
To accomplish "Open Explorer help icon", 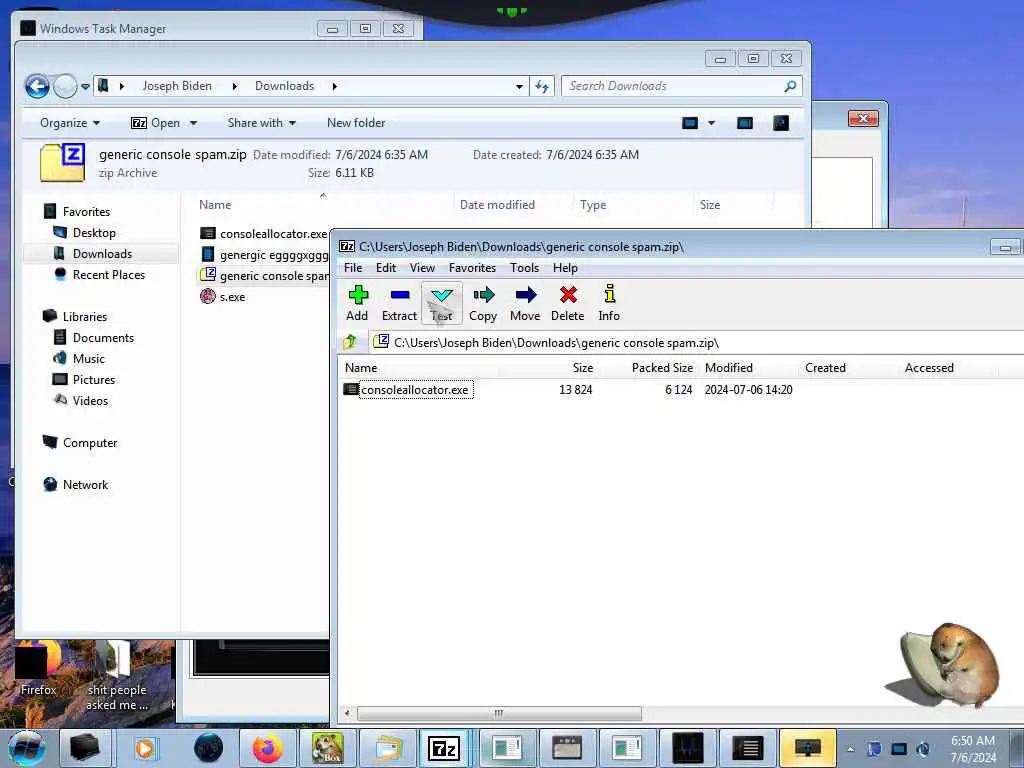I will 781,123.
